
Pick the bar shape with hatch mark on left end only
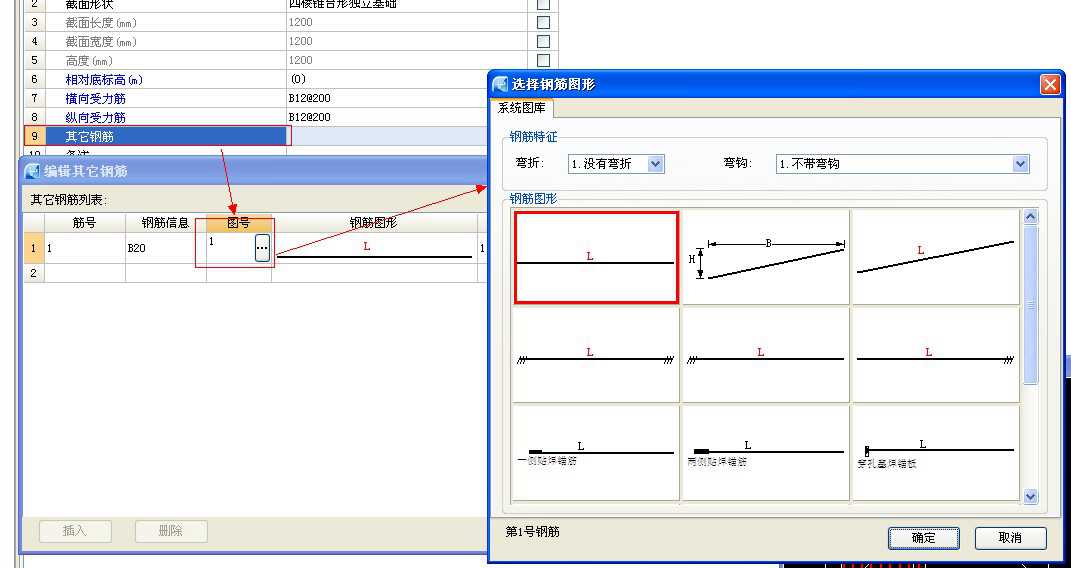pyautogui.click(x=765, y=355)
